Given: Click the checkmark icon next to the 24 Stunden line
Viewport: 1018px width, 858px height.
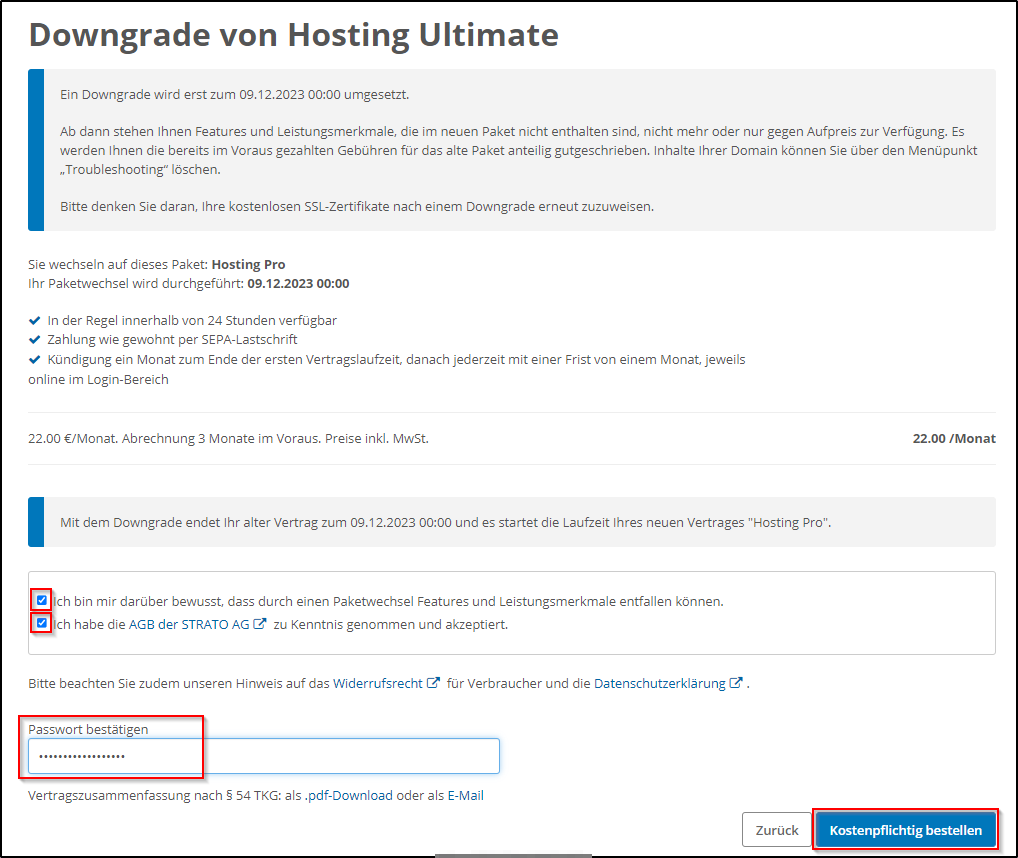Looking at the screenshot, I should [x=35, y=321].
